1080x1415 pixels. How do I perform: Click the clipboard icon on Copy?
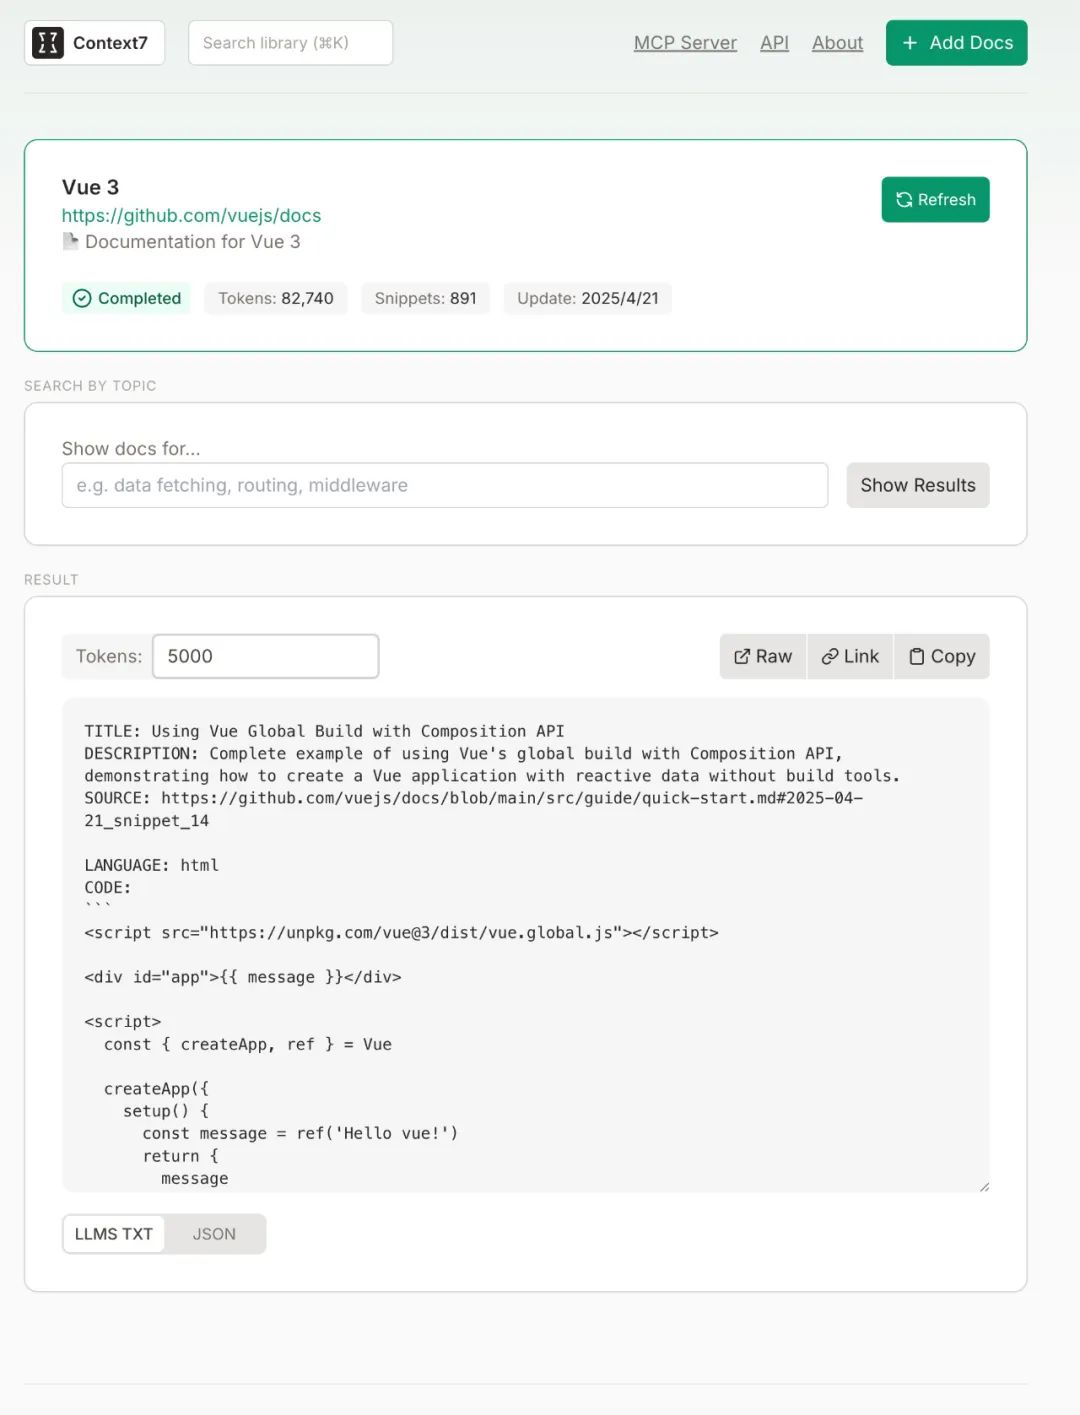click(x=917, y=657)
